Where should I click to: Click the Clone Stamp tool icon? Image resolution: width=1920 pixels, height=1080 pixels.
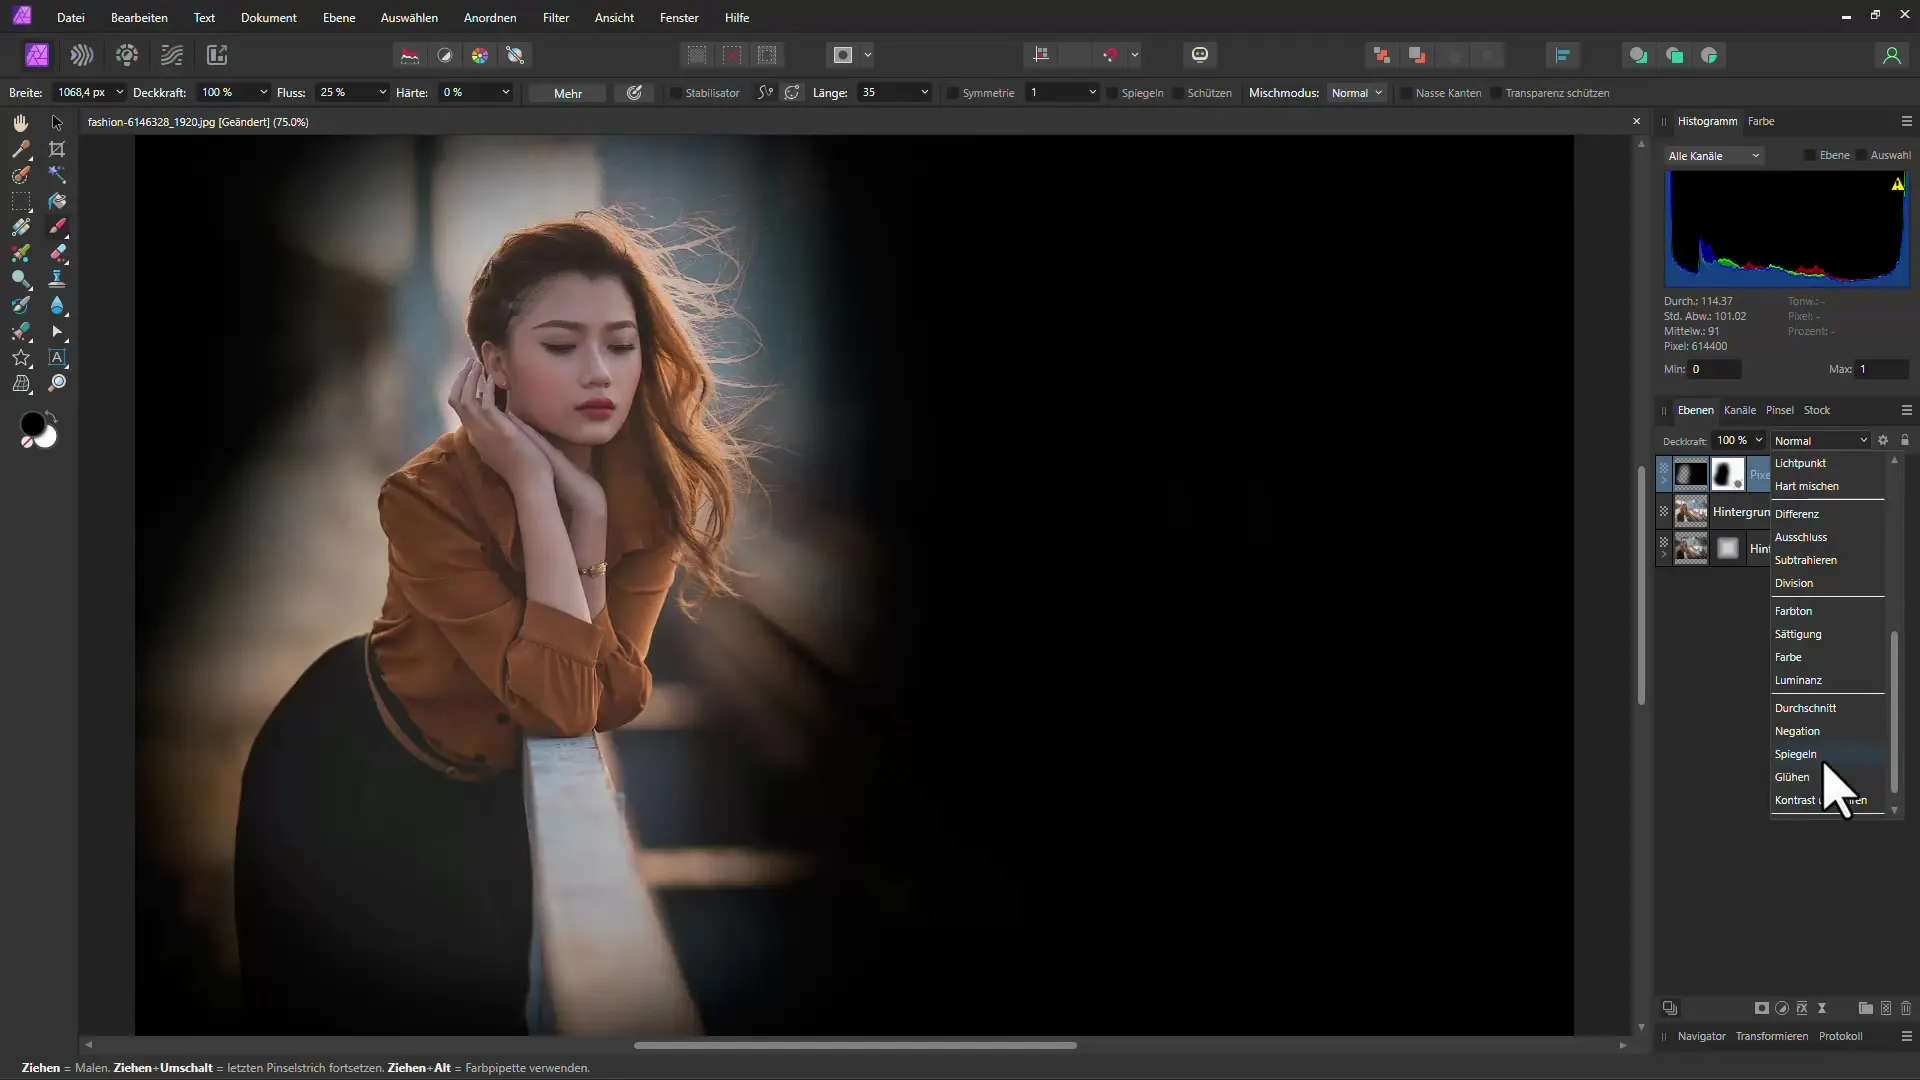click(x=58, y=281)
